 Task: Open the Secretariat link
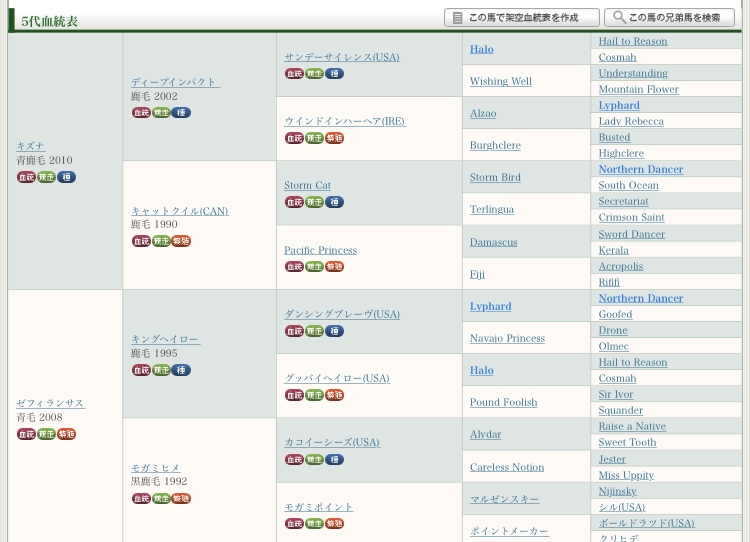point(624,201)
